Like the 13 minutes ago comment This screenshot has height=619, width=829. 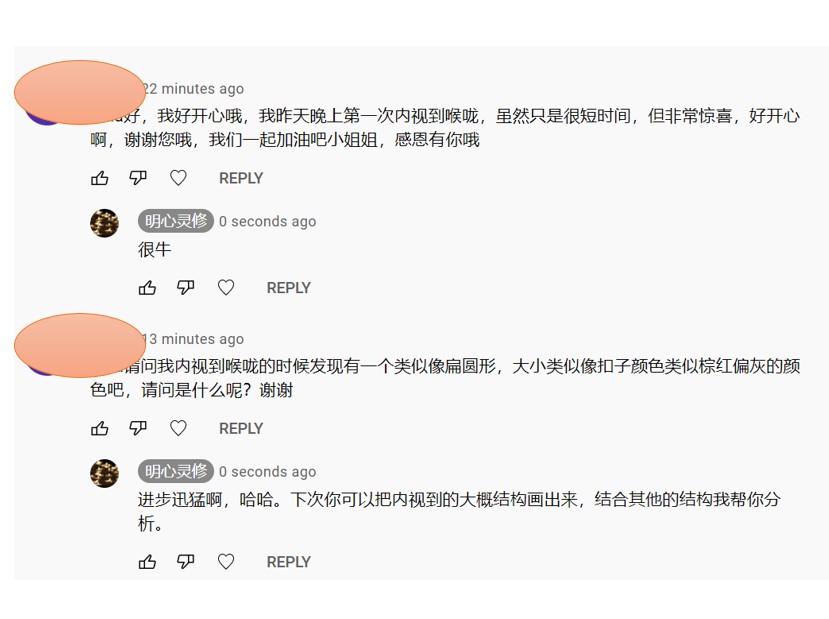click(x=99, y=428)
